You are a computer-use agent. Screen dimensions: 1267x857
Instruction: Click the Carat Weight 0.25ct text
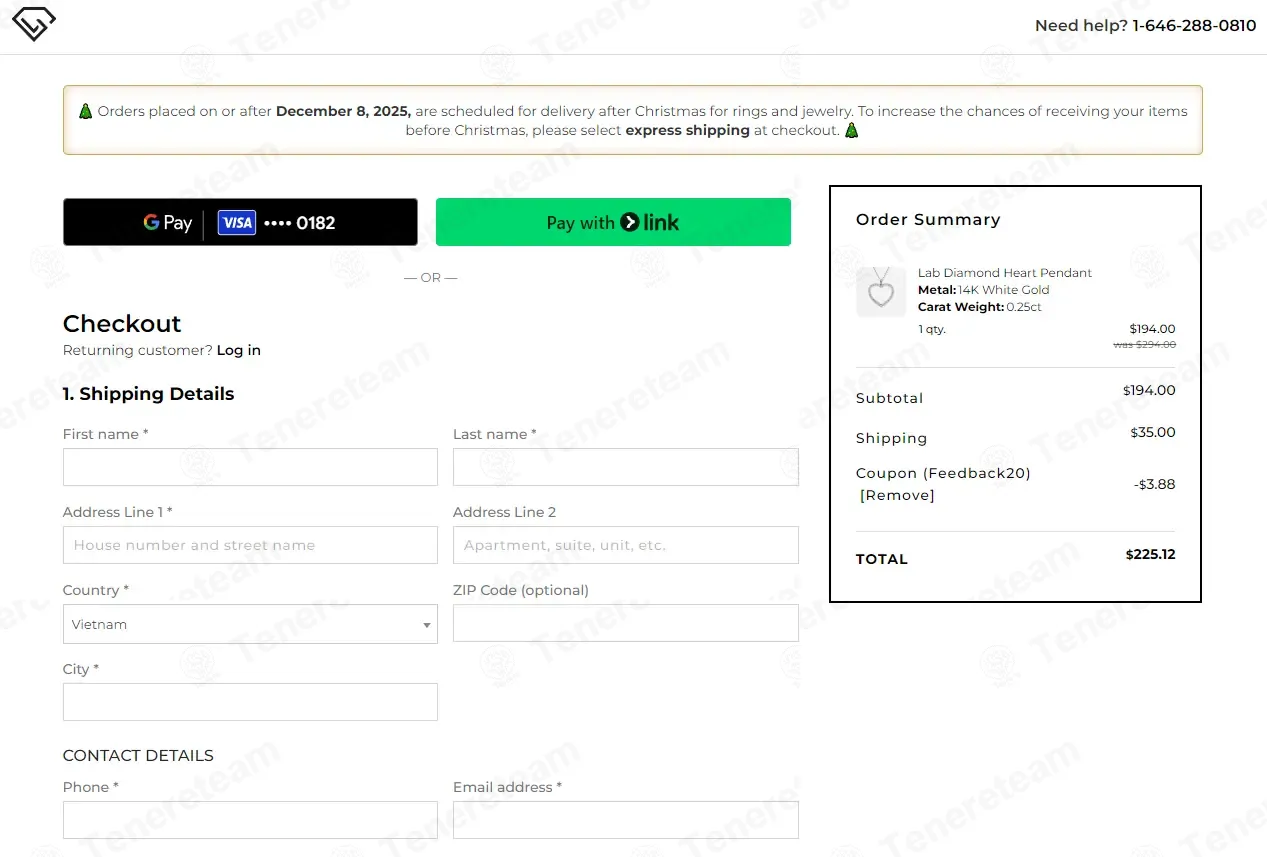pyautogui.click(x=980, y=307)
